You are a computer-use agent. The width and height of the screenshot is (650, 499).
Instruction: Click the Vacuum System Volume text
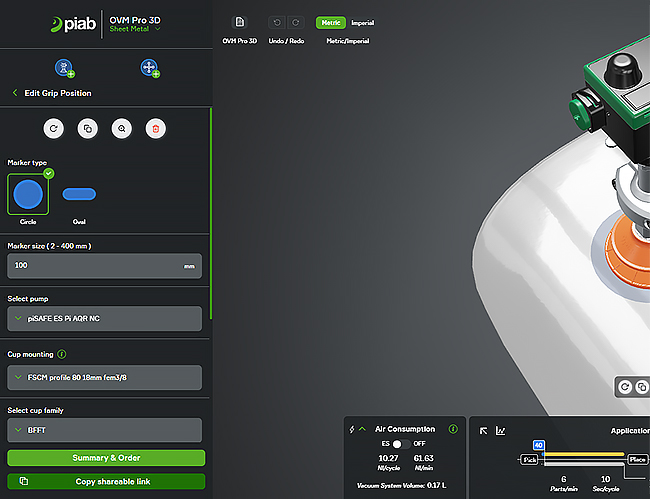pyautogui.click(x=401, y=485)
